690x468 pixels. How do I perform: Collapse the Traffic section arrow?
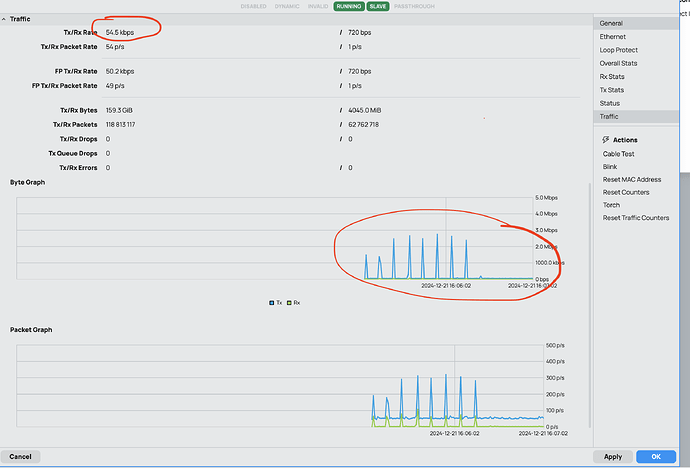click(5, 18)
